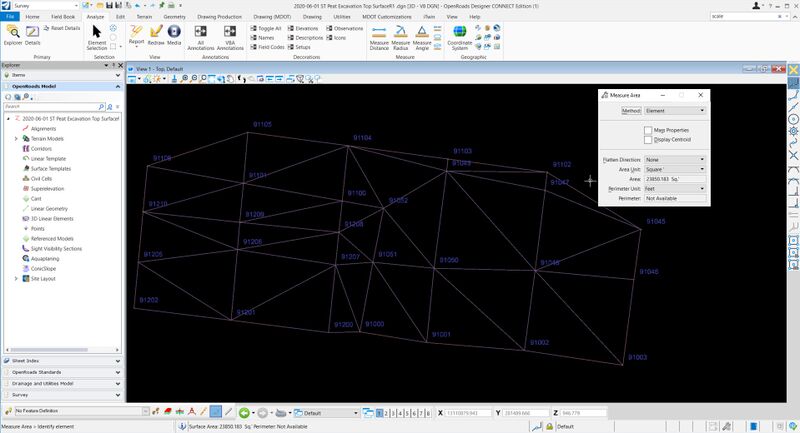Start the Measure Angle tool
This screenshot has width=800, height=433.
[422, 37]
